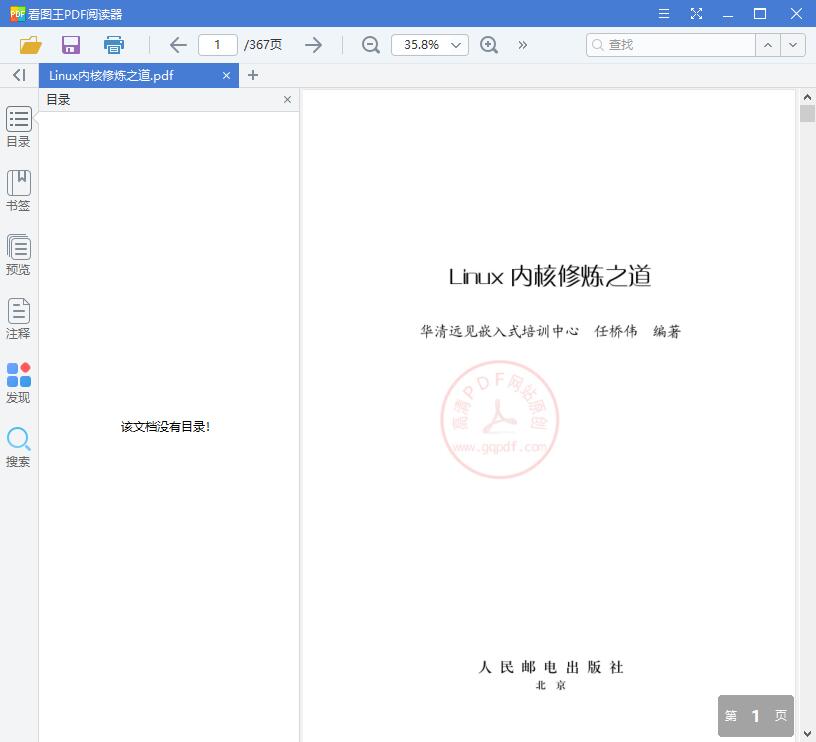Expand more toolbar tools chevron
The height and width of the screenshot is (742, 816).
coord(522,45)
